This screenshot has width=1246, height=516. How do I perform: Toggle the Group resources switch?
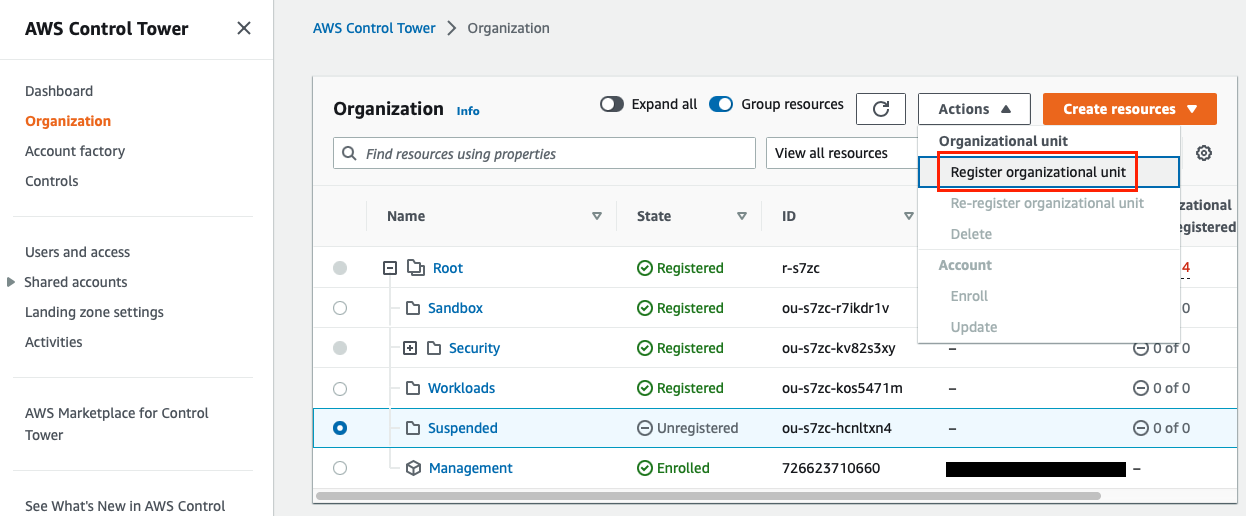pos(721,104)
